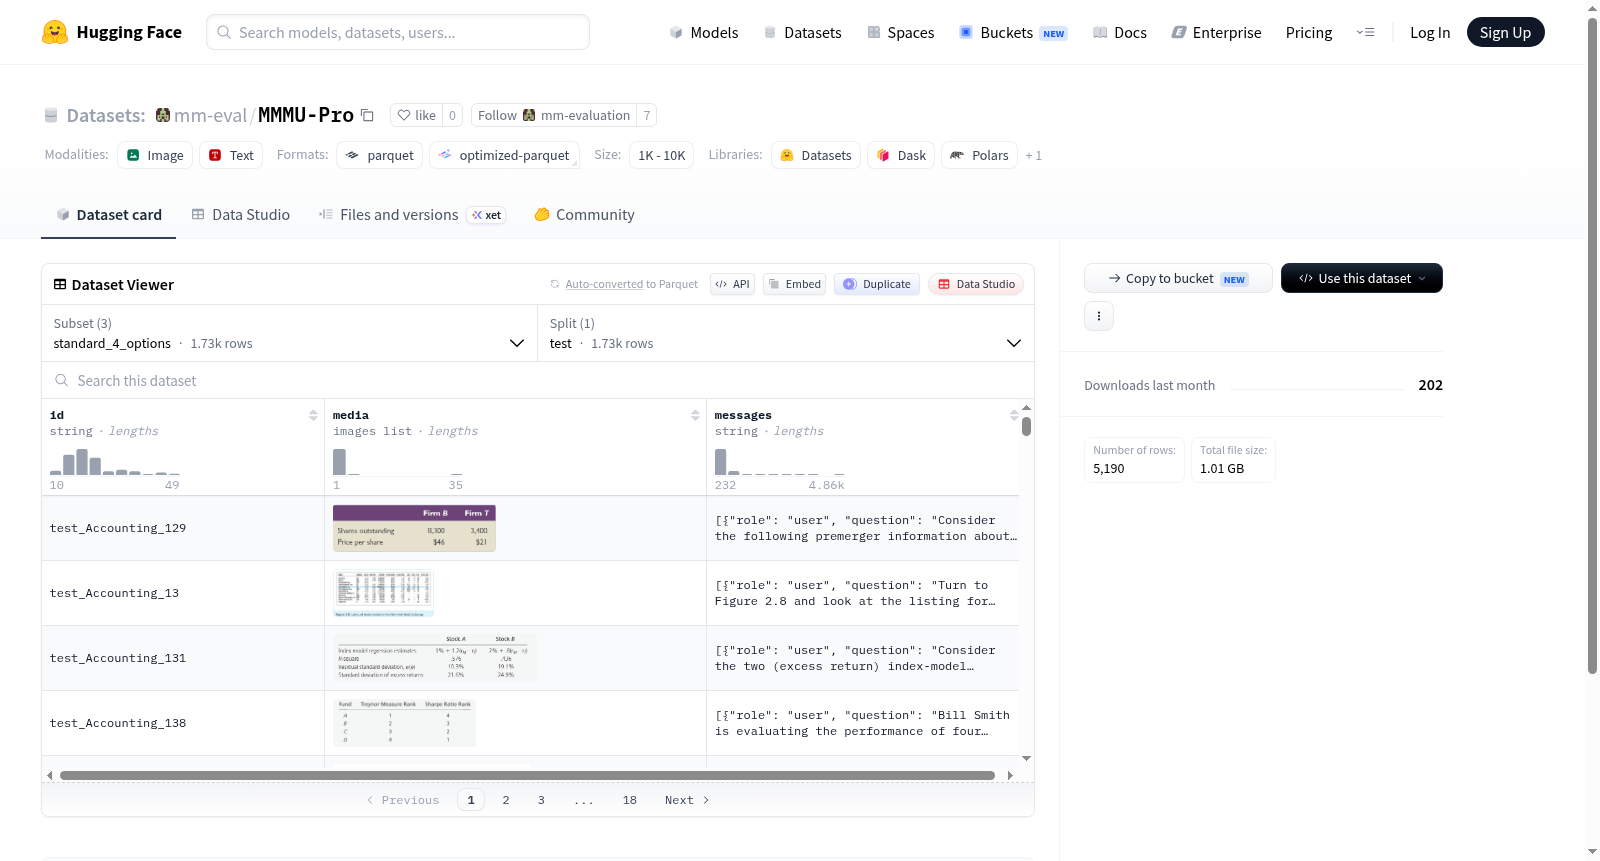Select the Dask library tag
Viewport: 1600px width, 861px height.
point(901,155)
